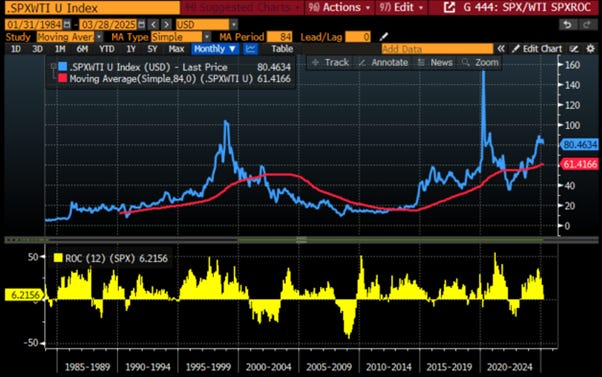
Task: Click the MA Period field showing 84
Action: (280, 37)
